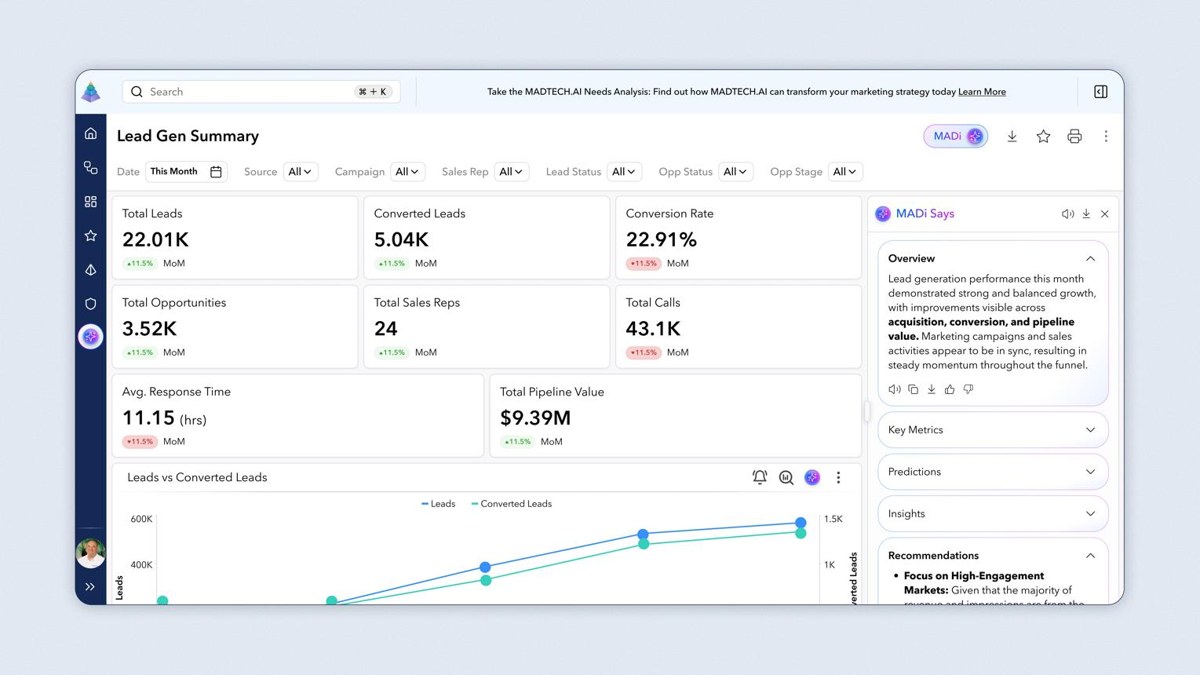Open the prism icon in sidebar

click(x=91, y=270)
